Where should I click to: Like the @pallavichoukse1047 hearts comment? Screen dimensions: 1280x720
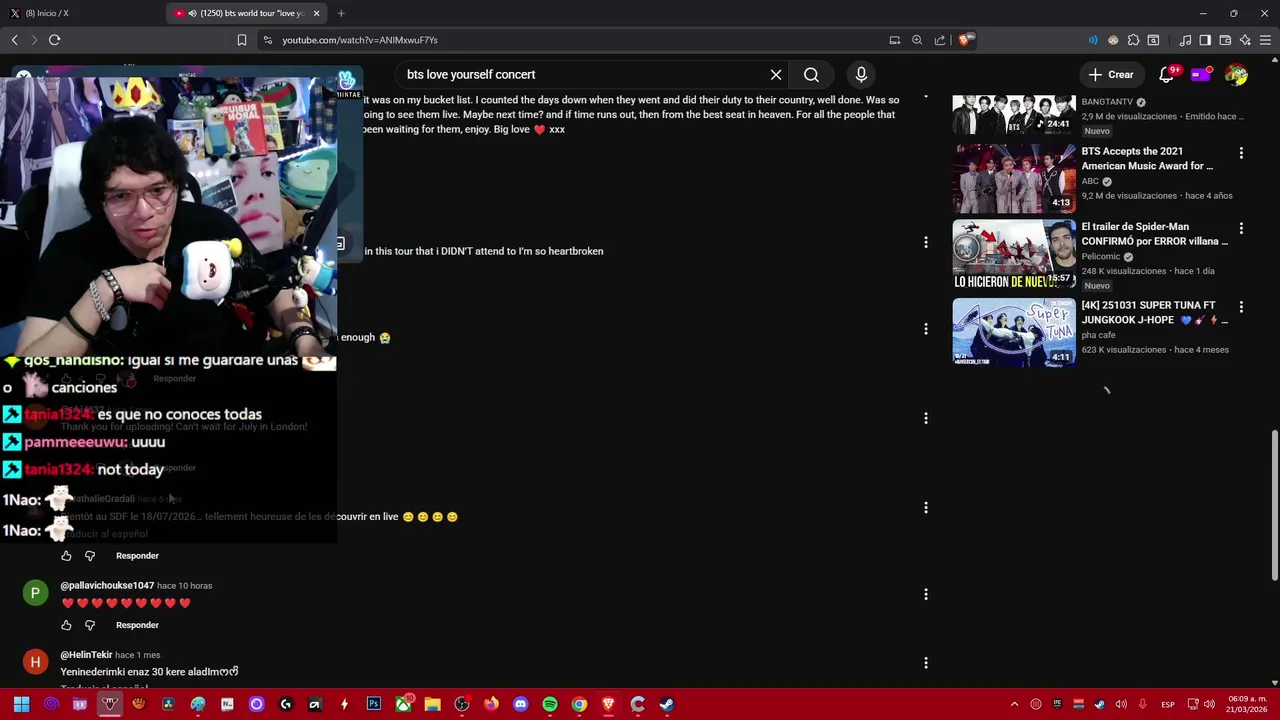tap(66, 625)
